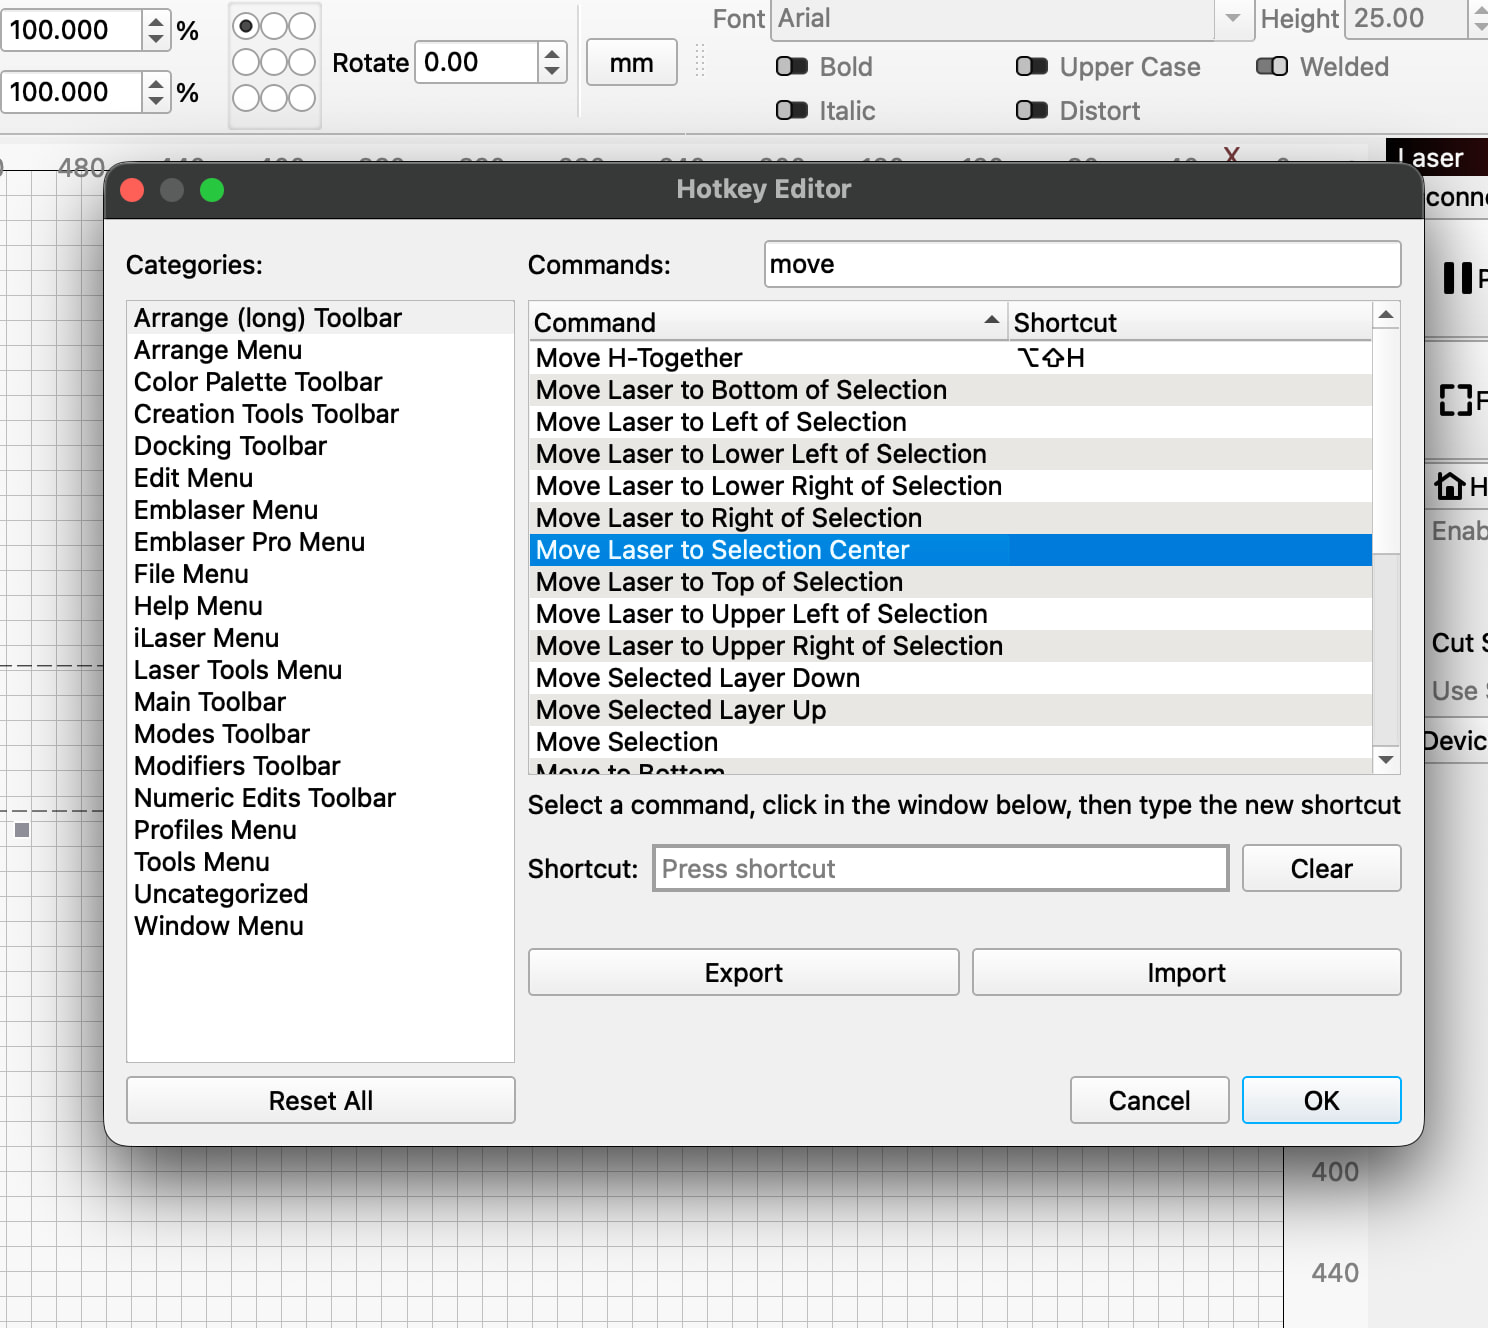Click the Rotate value stepper arrows
The image size is (1488, 1328).
[552, 62]
